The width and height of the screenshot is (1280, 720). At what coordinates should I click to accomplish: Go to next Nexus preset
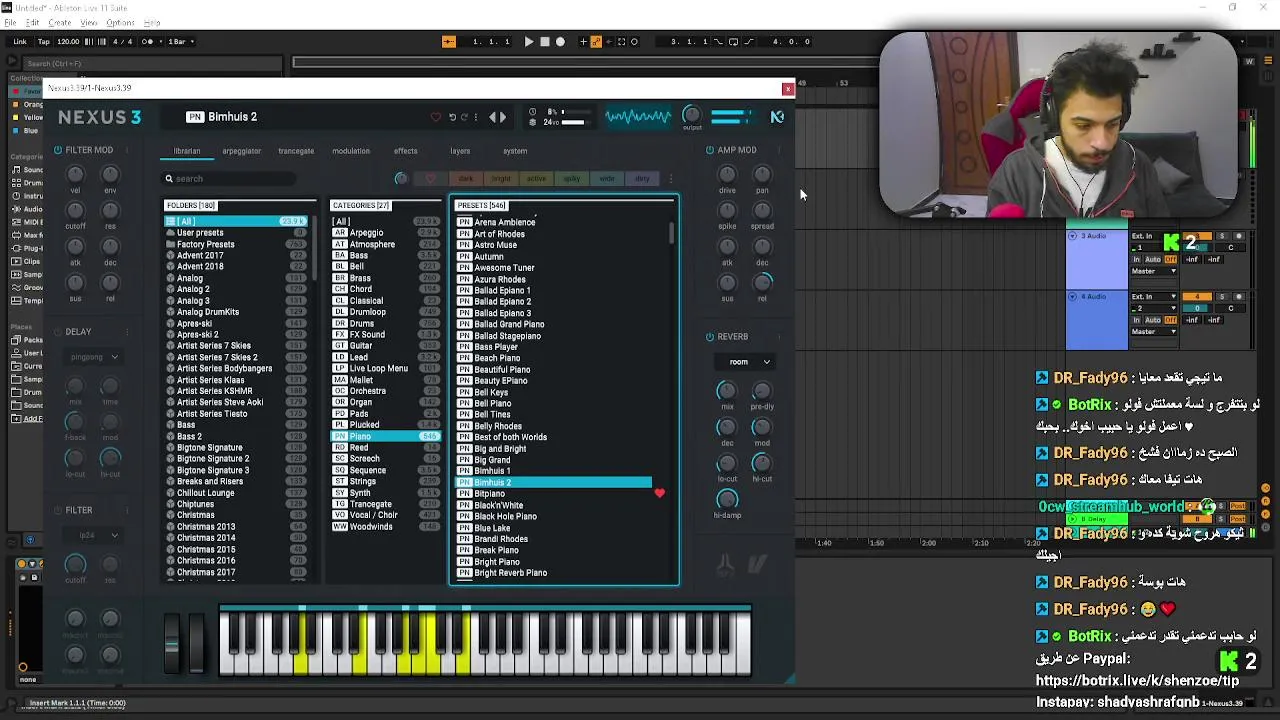pos(502,117)
